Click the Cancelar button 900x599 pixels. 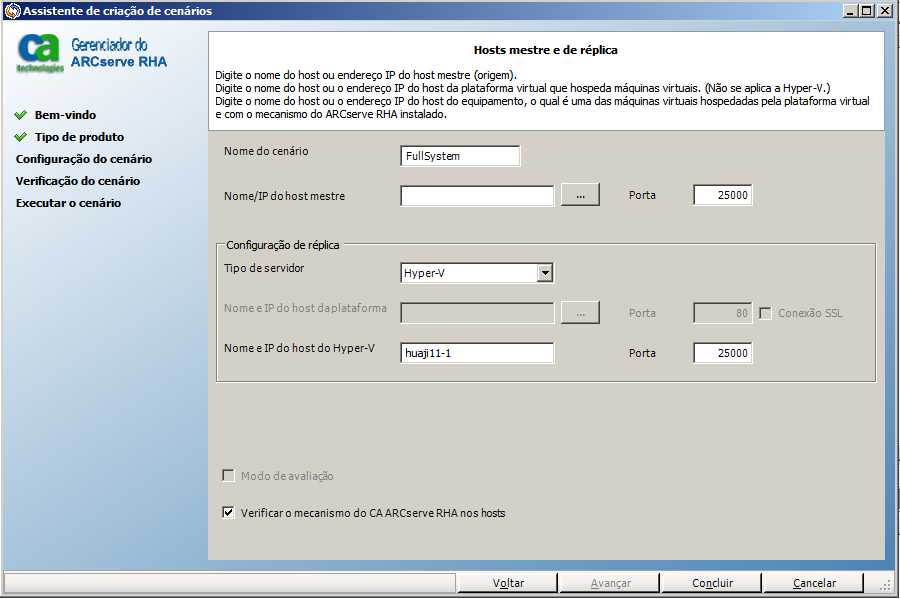click(814, 583)
